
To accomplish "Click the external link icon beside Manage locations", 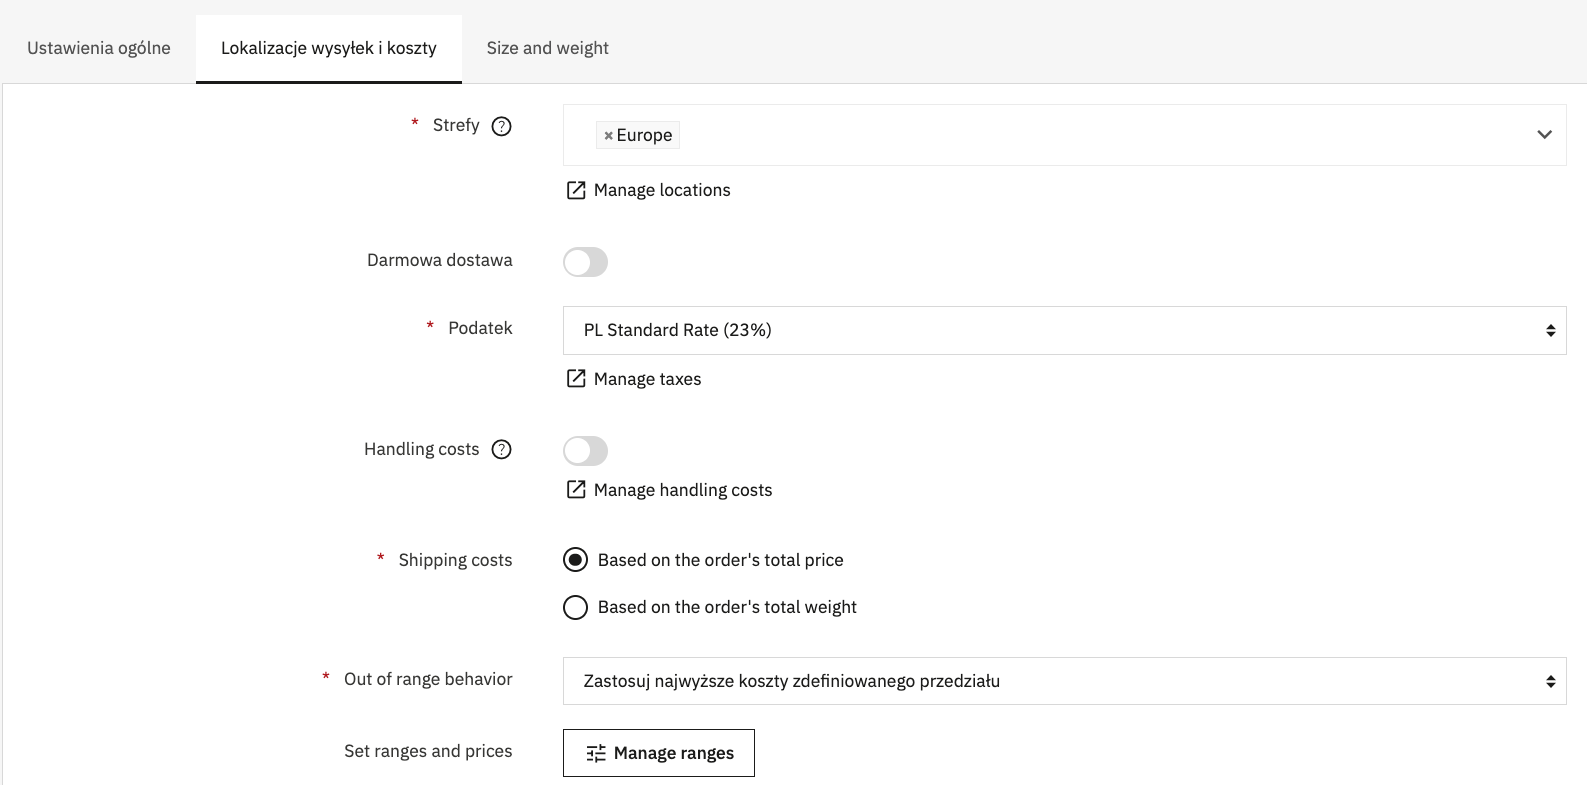I will pyautogui.click(x=576, y=190).
